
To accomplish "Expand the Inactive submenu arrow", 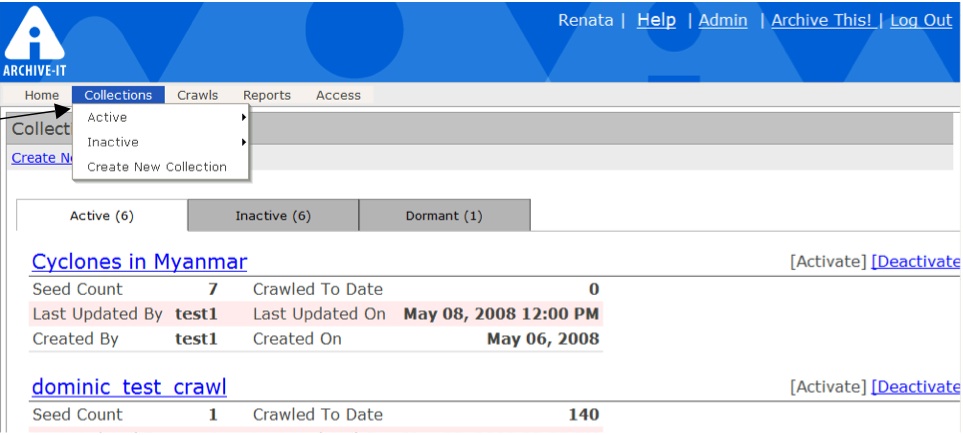I will click(243, 142).
